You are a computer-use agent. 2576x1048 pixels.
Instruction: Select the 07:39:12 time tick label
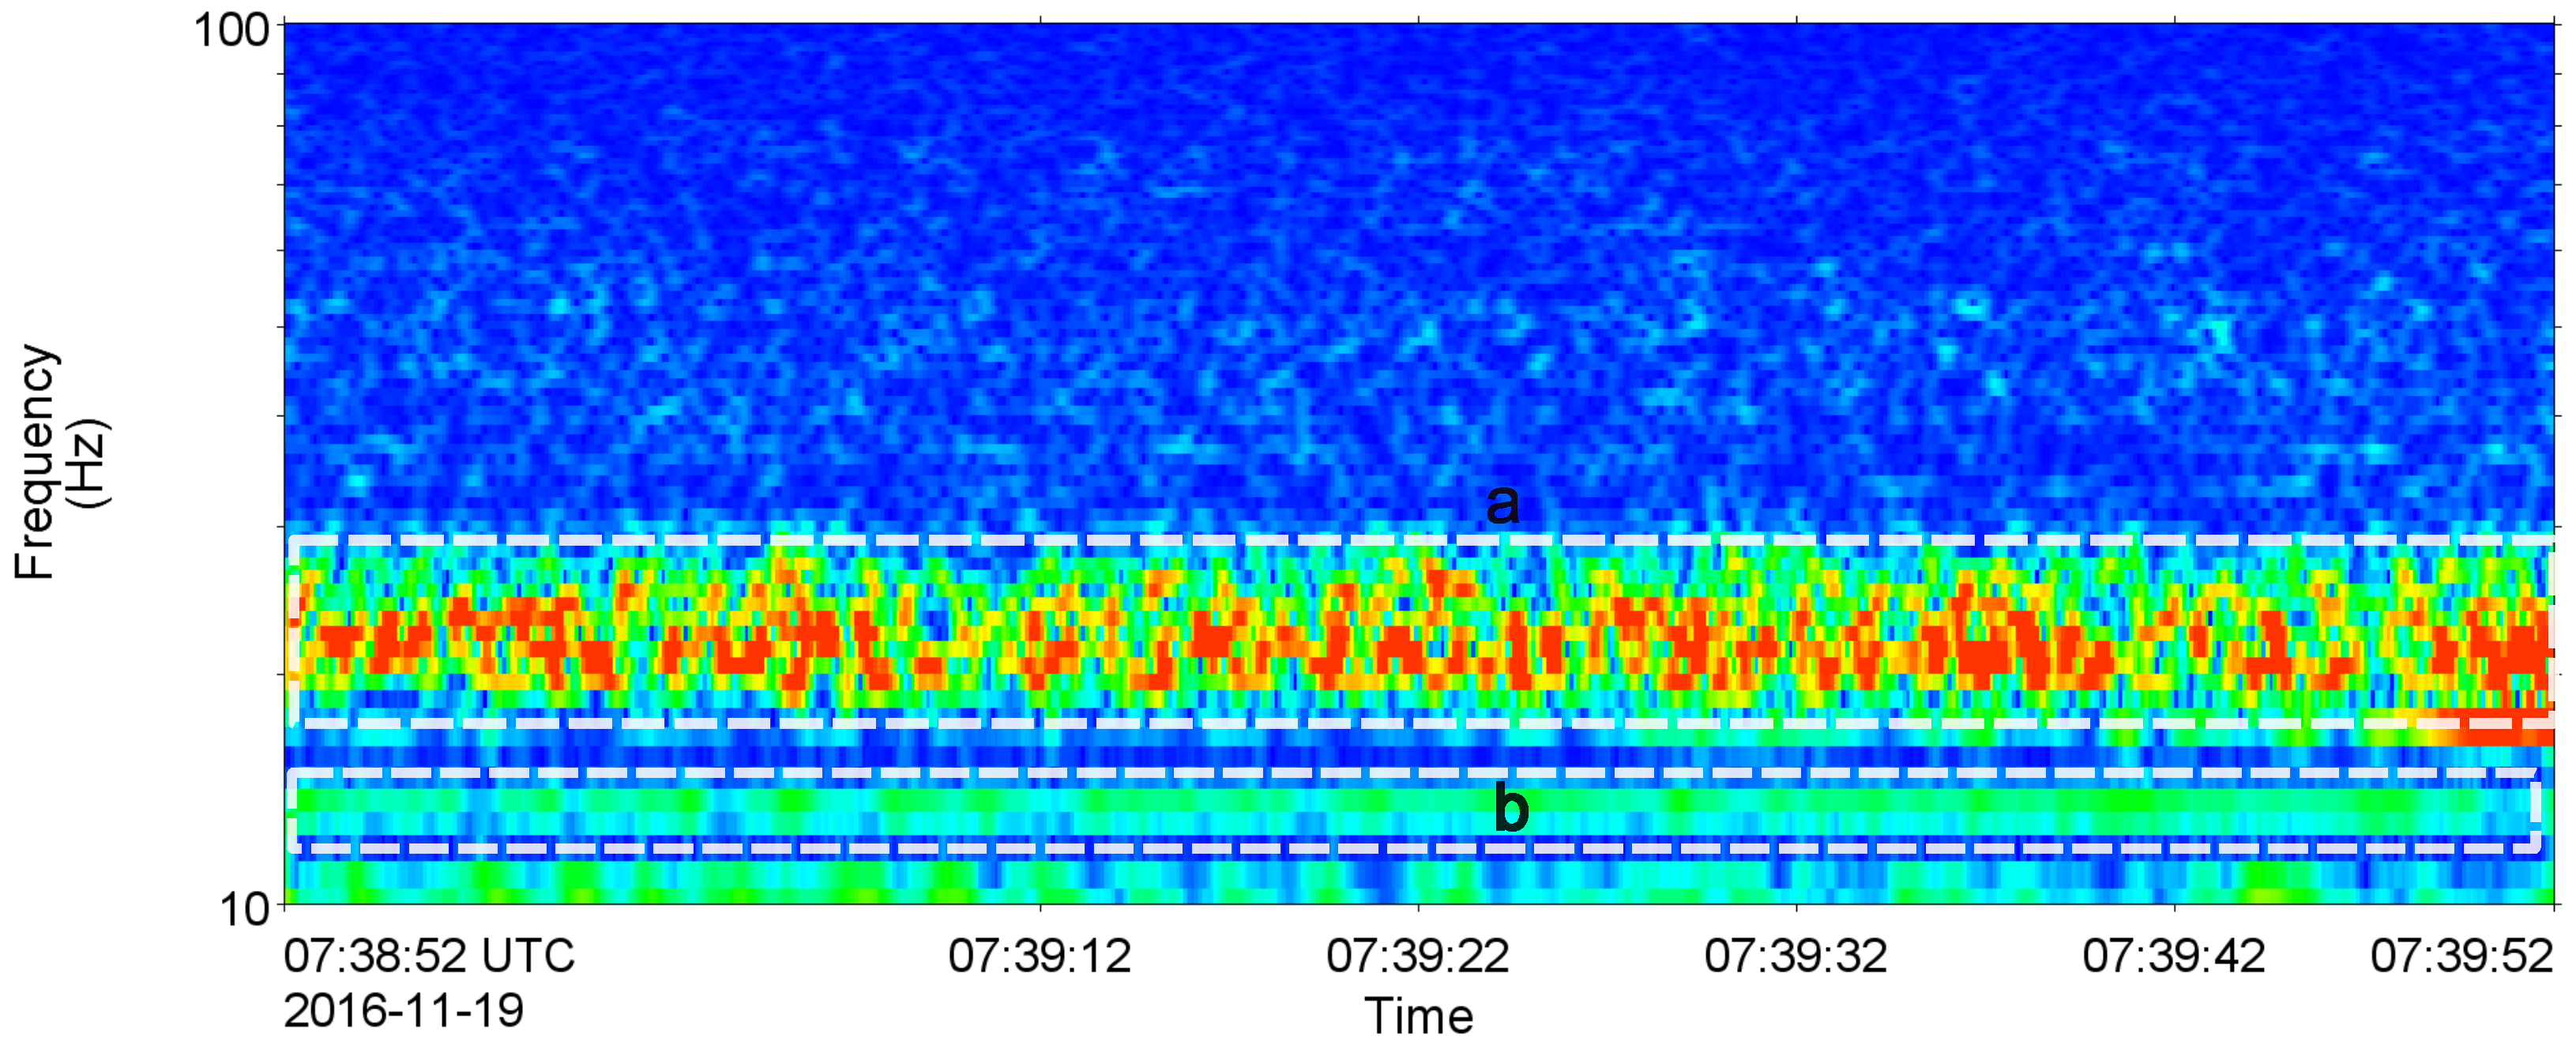point(1040,956)
